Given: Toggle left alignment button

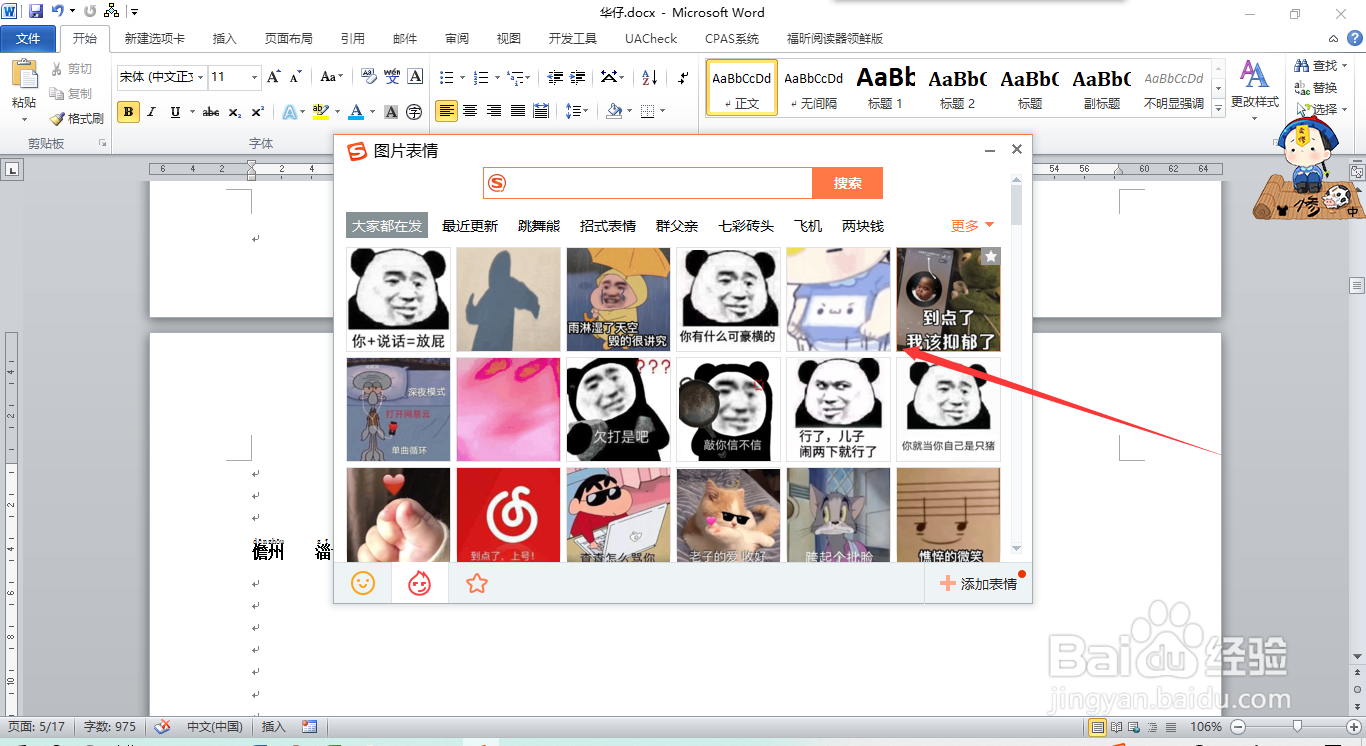Looking at the screenshot, I should click(x=446, y=111).
